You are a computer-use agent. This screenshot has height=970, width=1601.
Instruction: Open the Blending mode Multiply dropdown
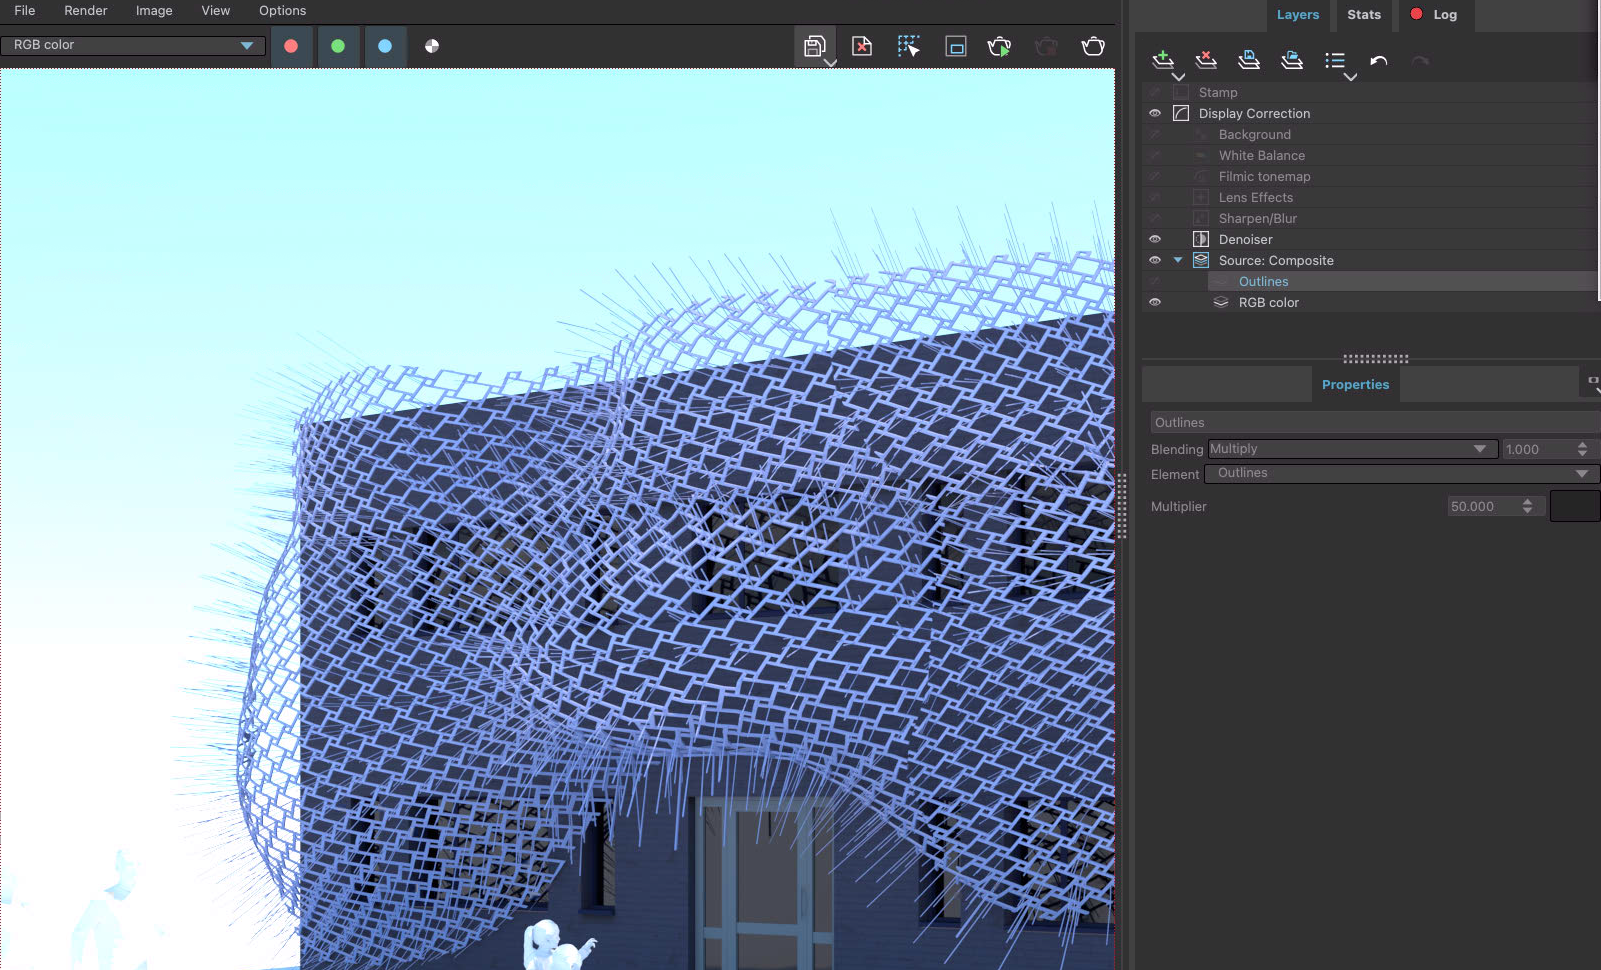pos(1352,449)
